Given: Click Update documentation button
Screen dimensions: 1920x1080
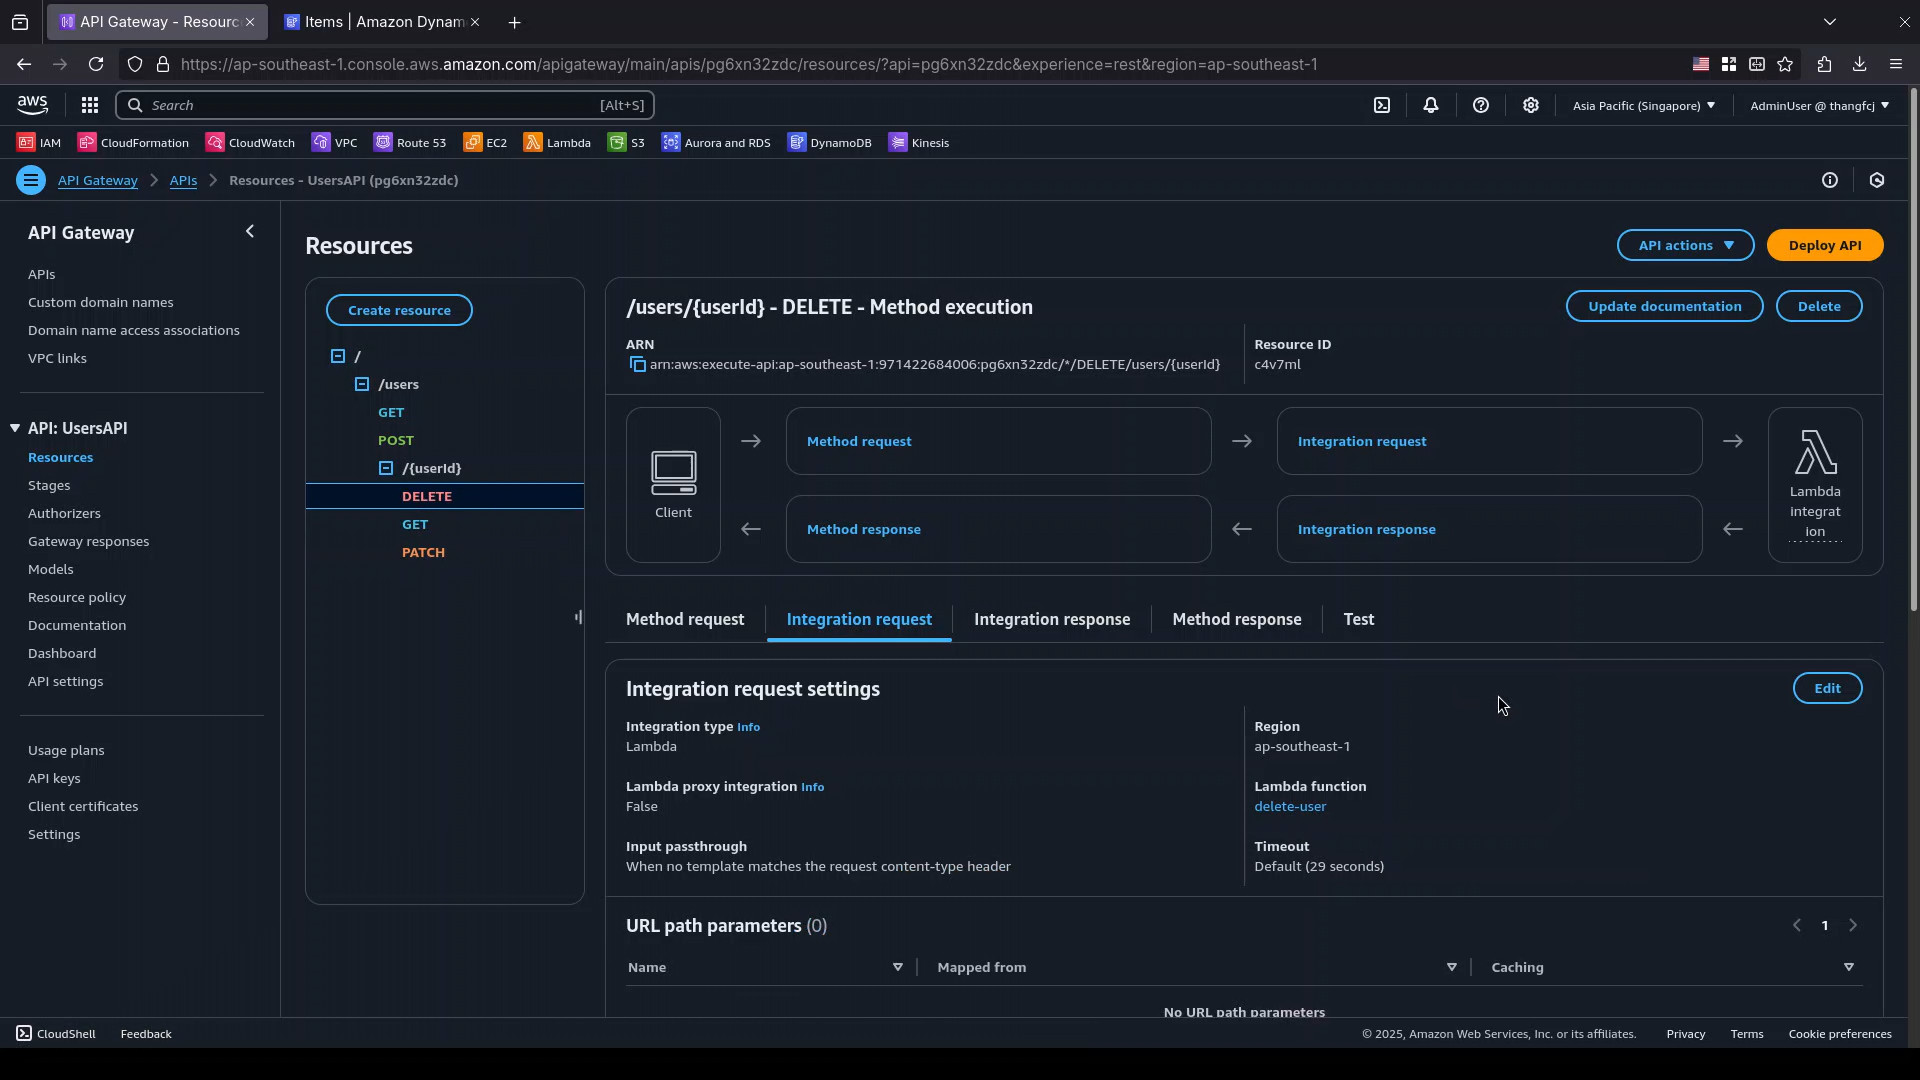Looking at the screenshot, I should 1664,306.
